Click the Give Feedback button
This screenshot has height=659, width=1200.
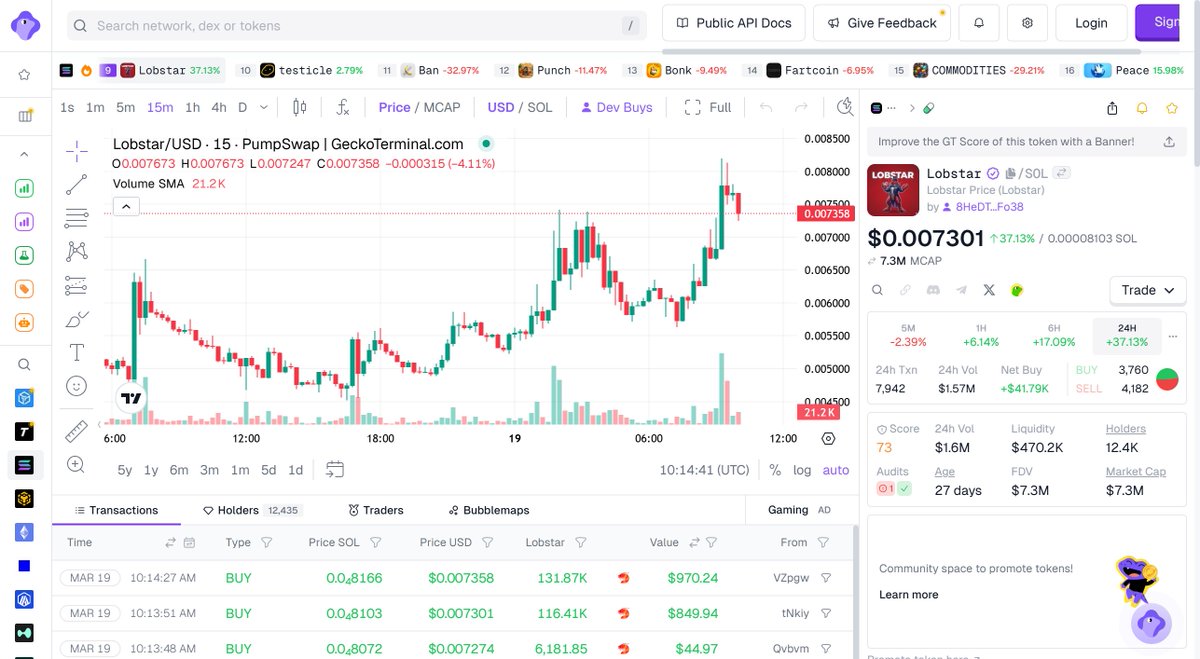881,23
